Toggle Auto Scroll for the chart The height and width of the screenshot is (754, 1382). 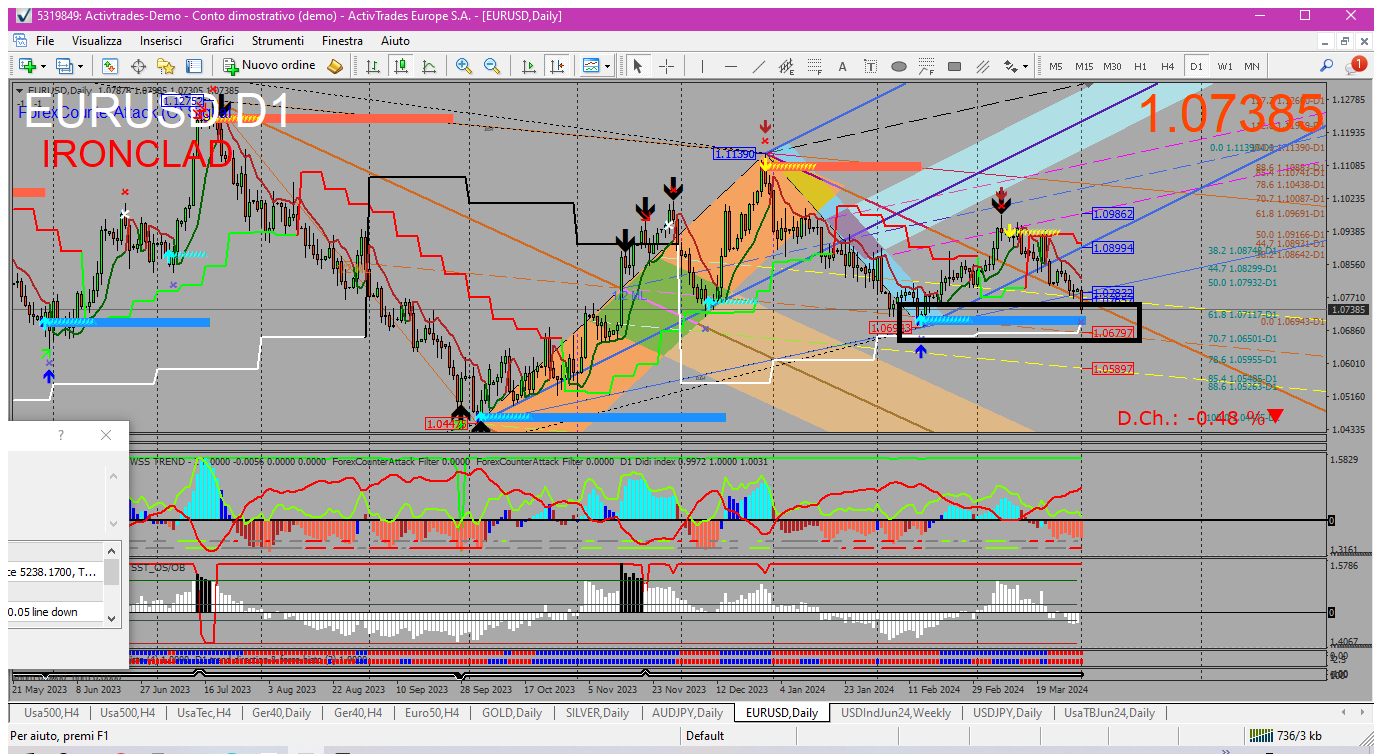click(x=529, y=66)
